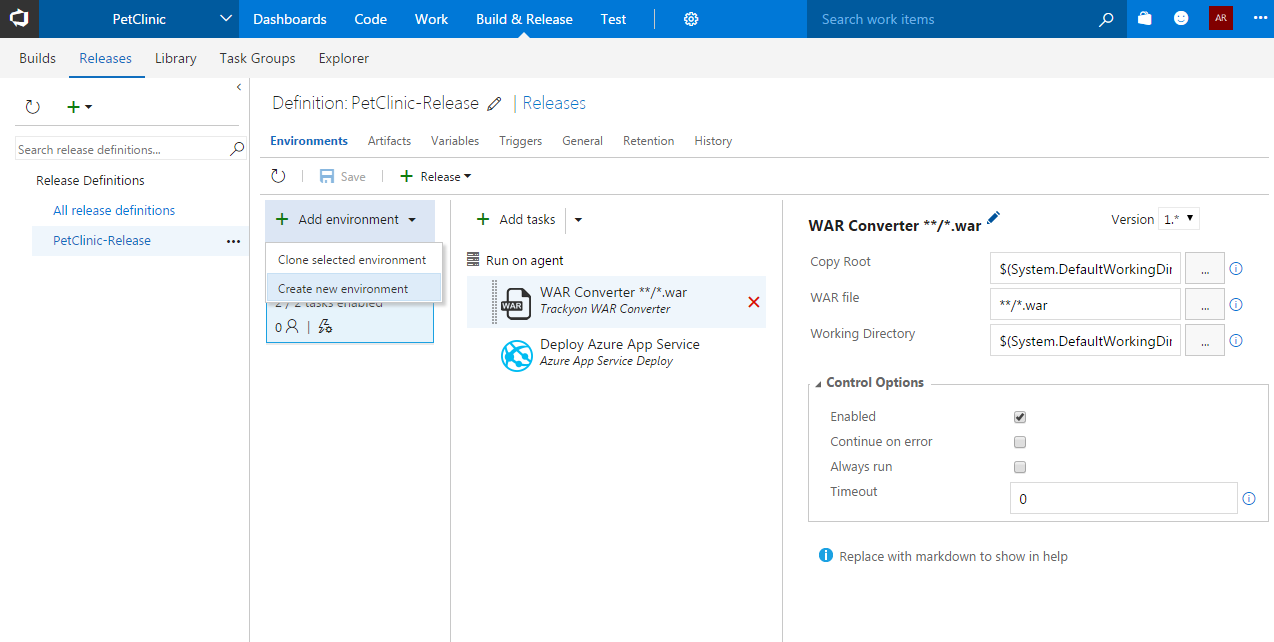Click the feedback smiley face icon
The image size is (1274, 642).
pos(1181,19)
